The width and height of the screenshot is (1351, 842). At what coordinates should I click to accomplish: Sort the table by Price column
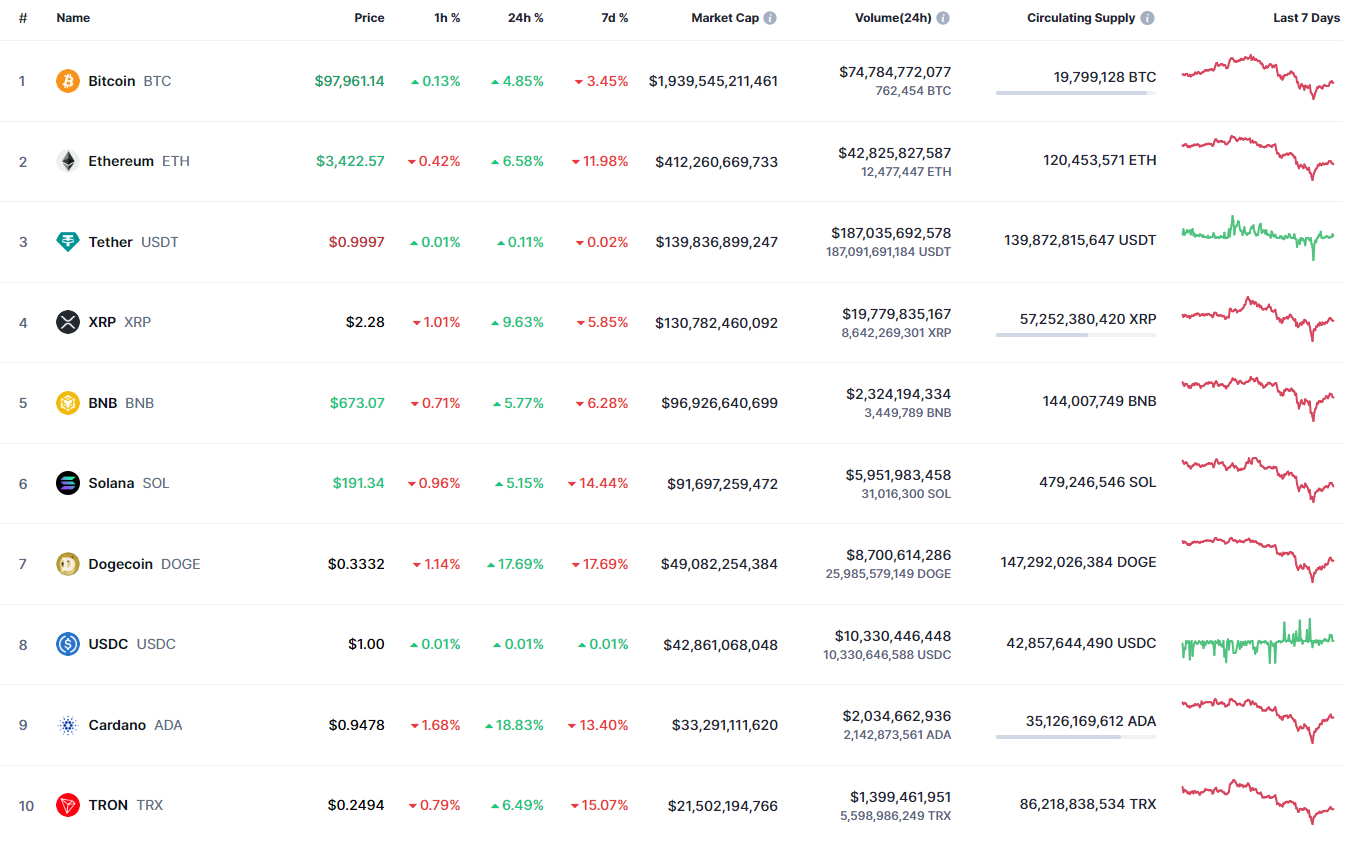tap(369, 18)
